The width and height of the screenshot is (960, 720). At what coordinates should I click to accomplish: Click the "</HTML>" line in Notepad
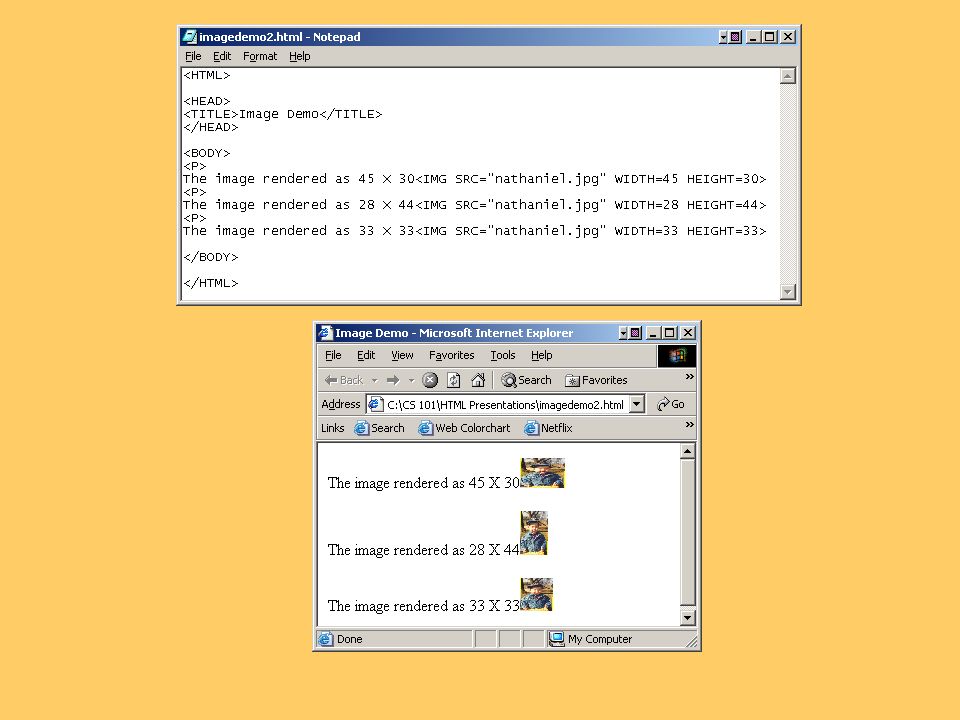pos(211,283)
